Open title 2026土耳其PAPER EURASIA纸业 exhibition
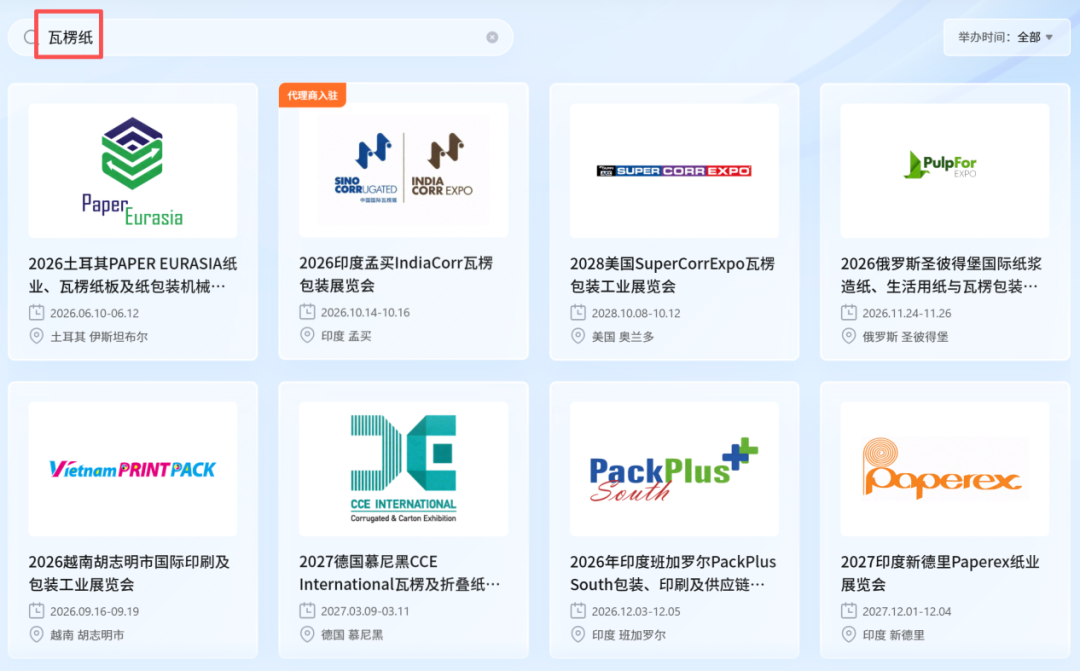1080x671 pixels. pyautogui.click(x=133, y=275)
